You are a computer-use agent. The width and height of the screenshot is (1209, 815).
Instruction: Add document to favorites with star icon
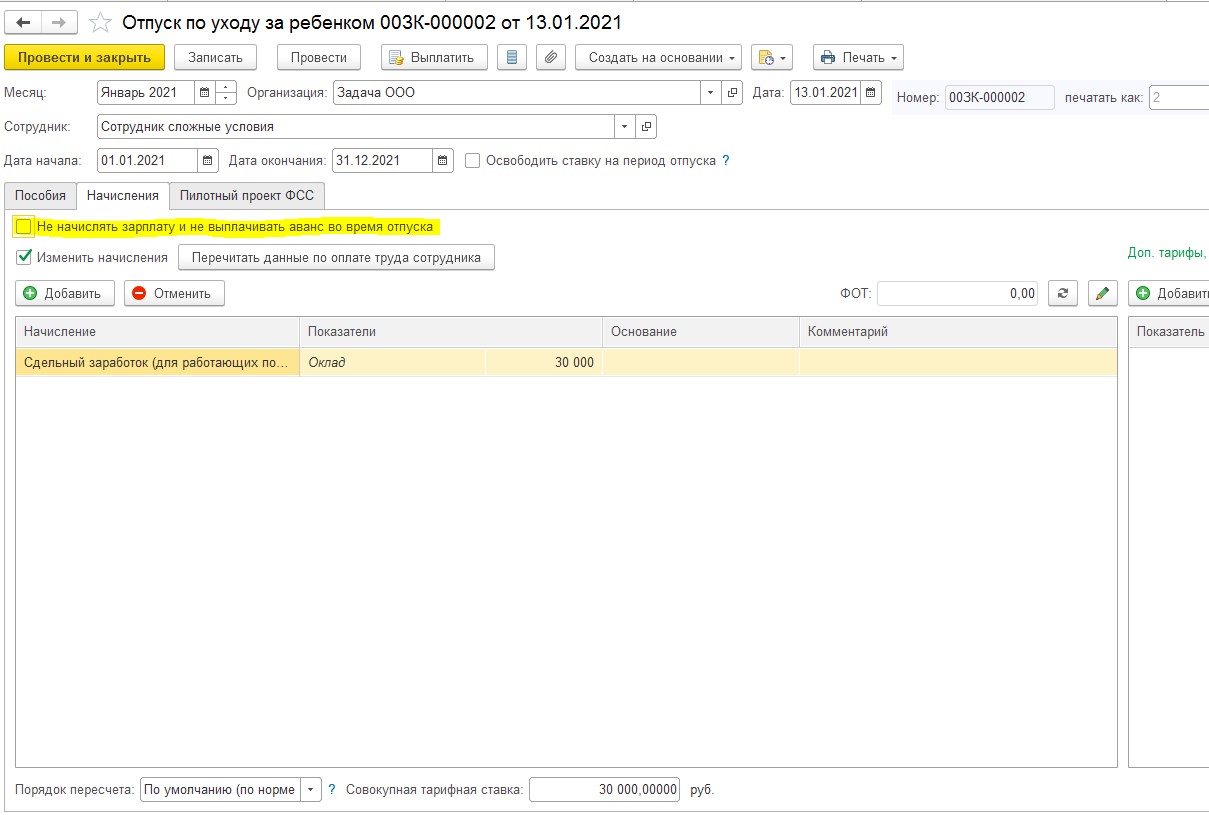point(100,22)
